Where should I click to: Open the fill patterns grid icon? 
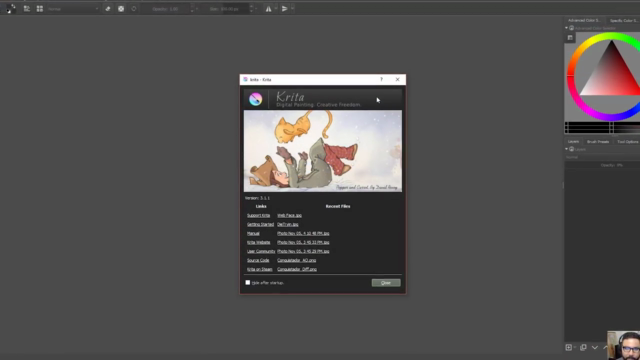(40, 9)
